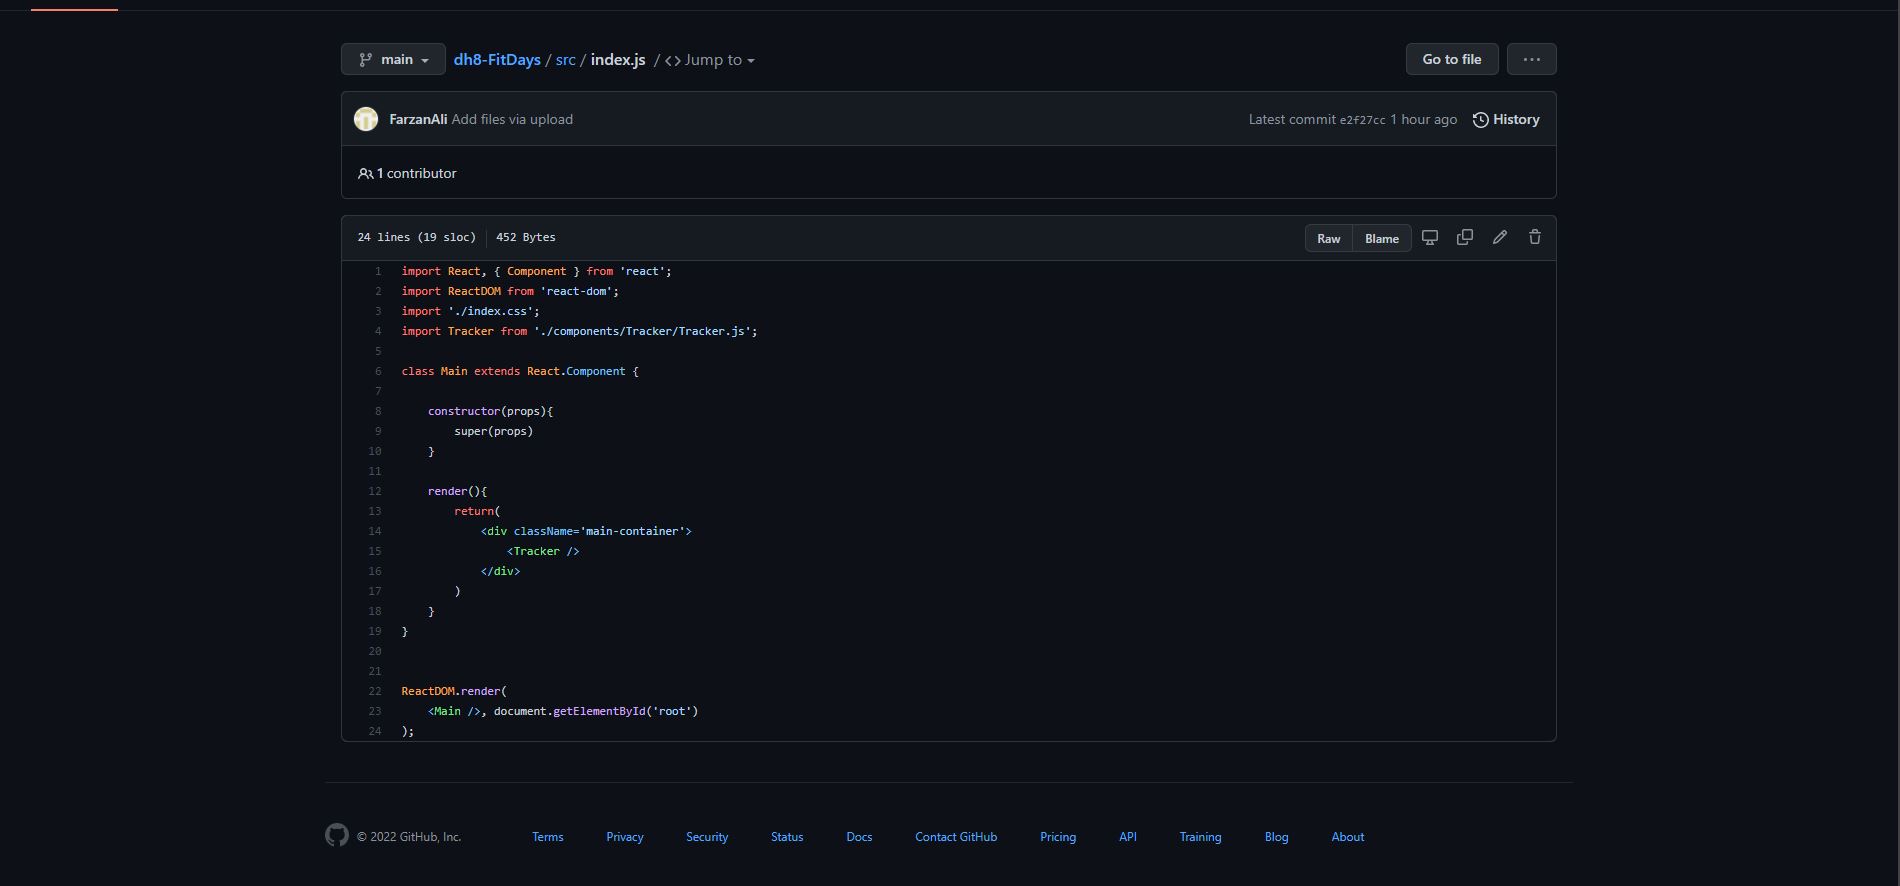Delete this file trash icon
1900x886 pixels.
[x=1535, y=237]
